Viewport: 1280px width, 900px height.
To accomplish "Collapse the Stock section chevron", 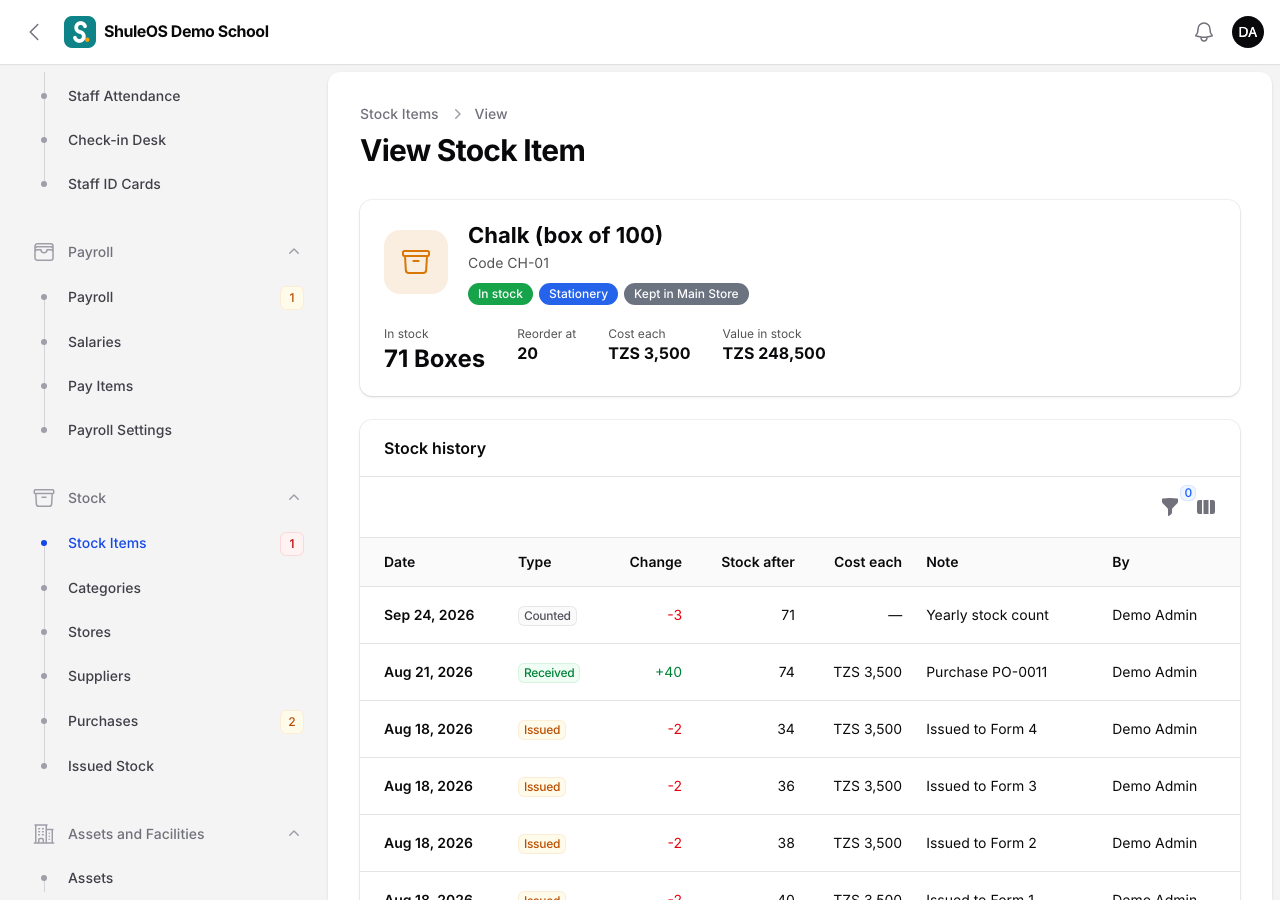I will (294, 498).
